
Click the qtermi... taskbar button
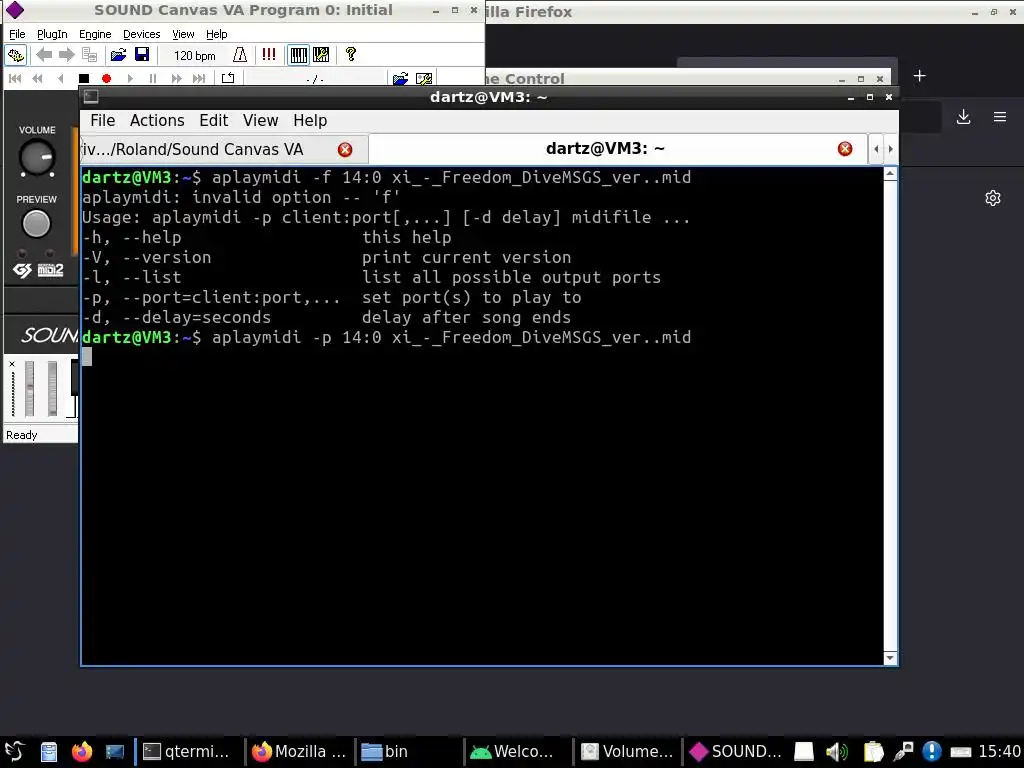[188, 752]
